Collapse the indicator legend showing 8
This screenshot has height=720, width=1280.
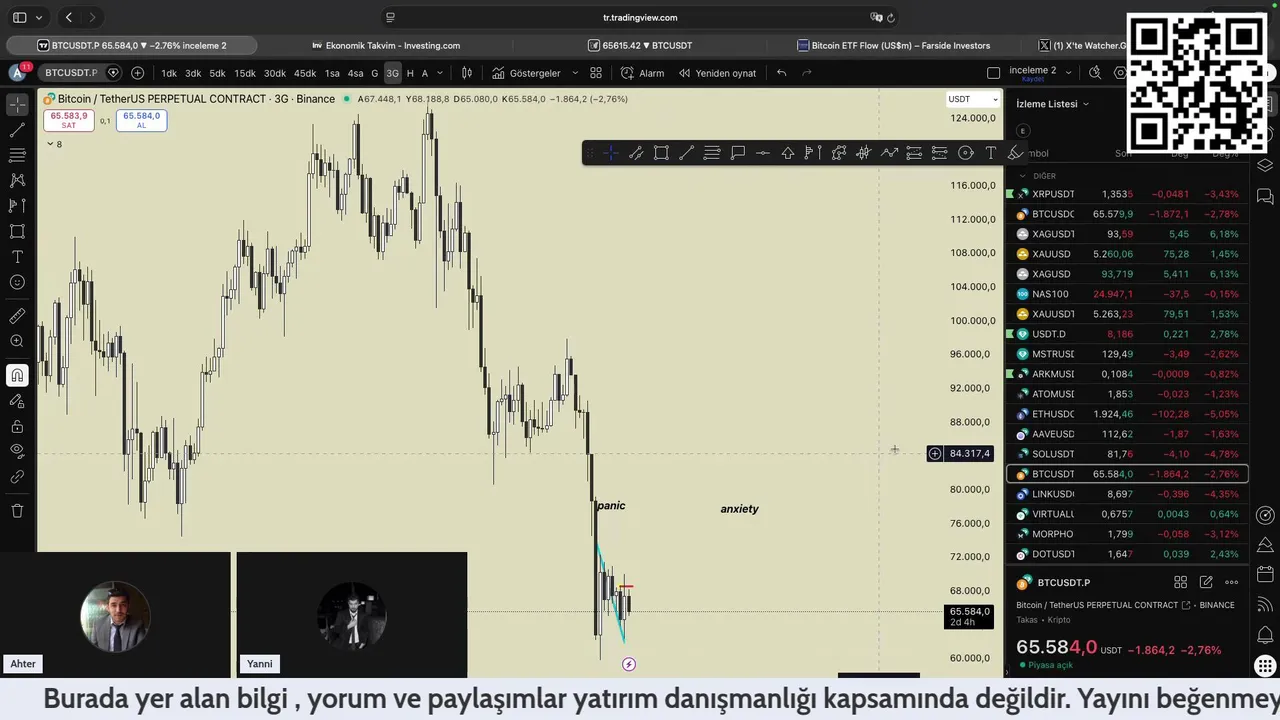[54, 144]
